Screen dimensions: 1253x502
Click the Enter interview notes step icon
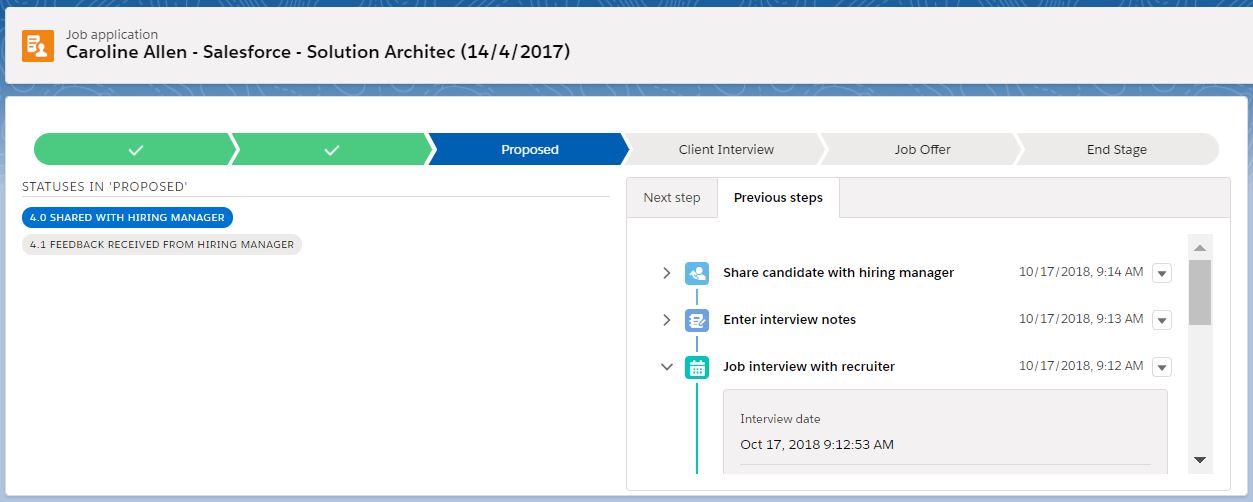[697, 320]
